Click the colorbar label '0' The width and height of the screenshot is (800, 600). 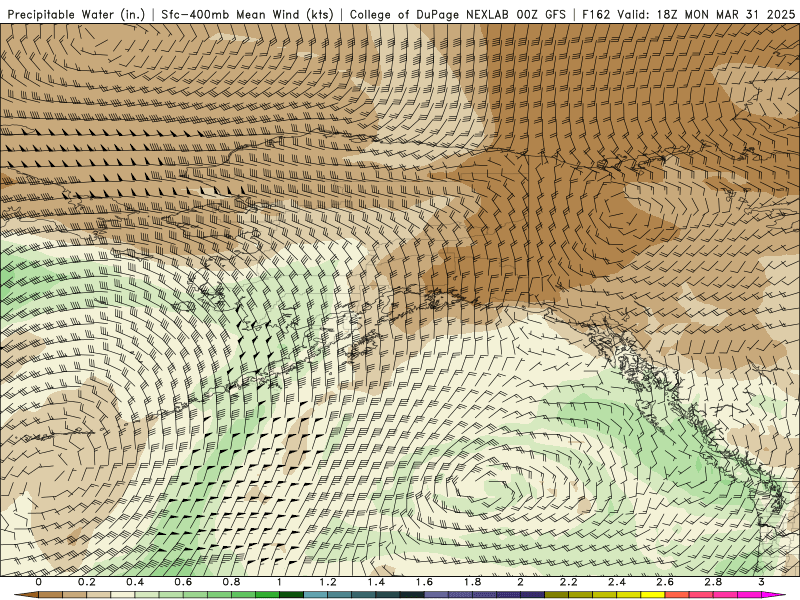coord(38,582)
